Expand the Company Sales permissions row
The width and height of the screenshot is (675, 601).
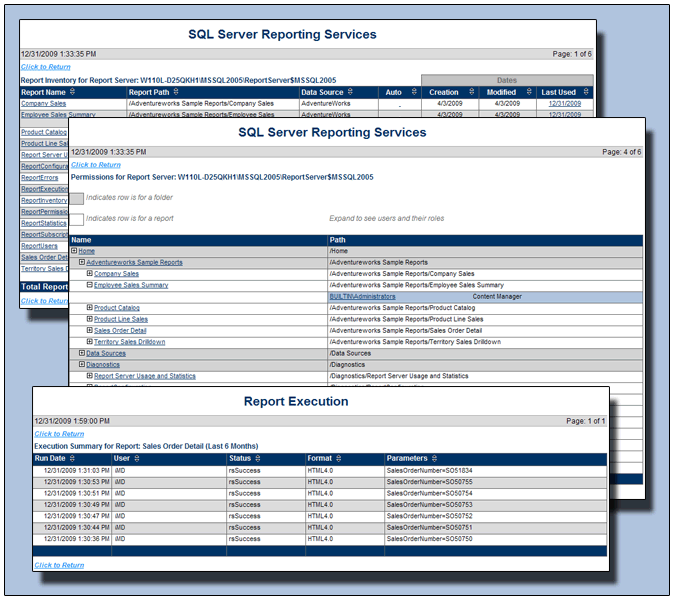[x=90, y=273]
